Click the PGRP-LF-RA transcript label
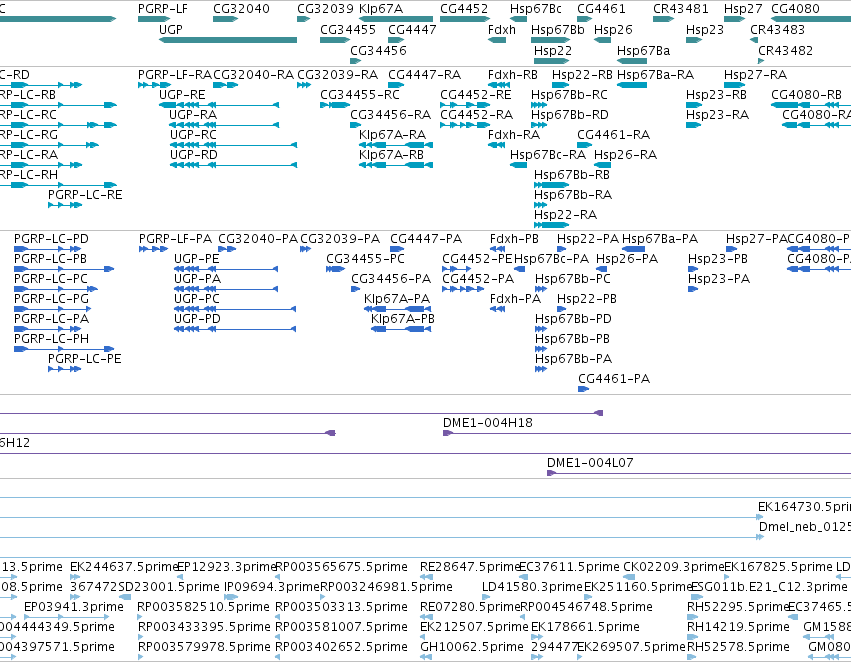The width and height of the screenshot is (851, 662). coord(175,74)
